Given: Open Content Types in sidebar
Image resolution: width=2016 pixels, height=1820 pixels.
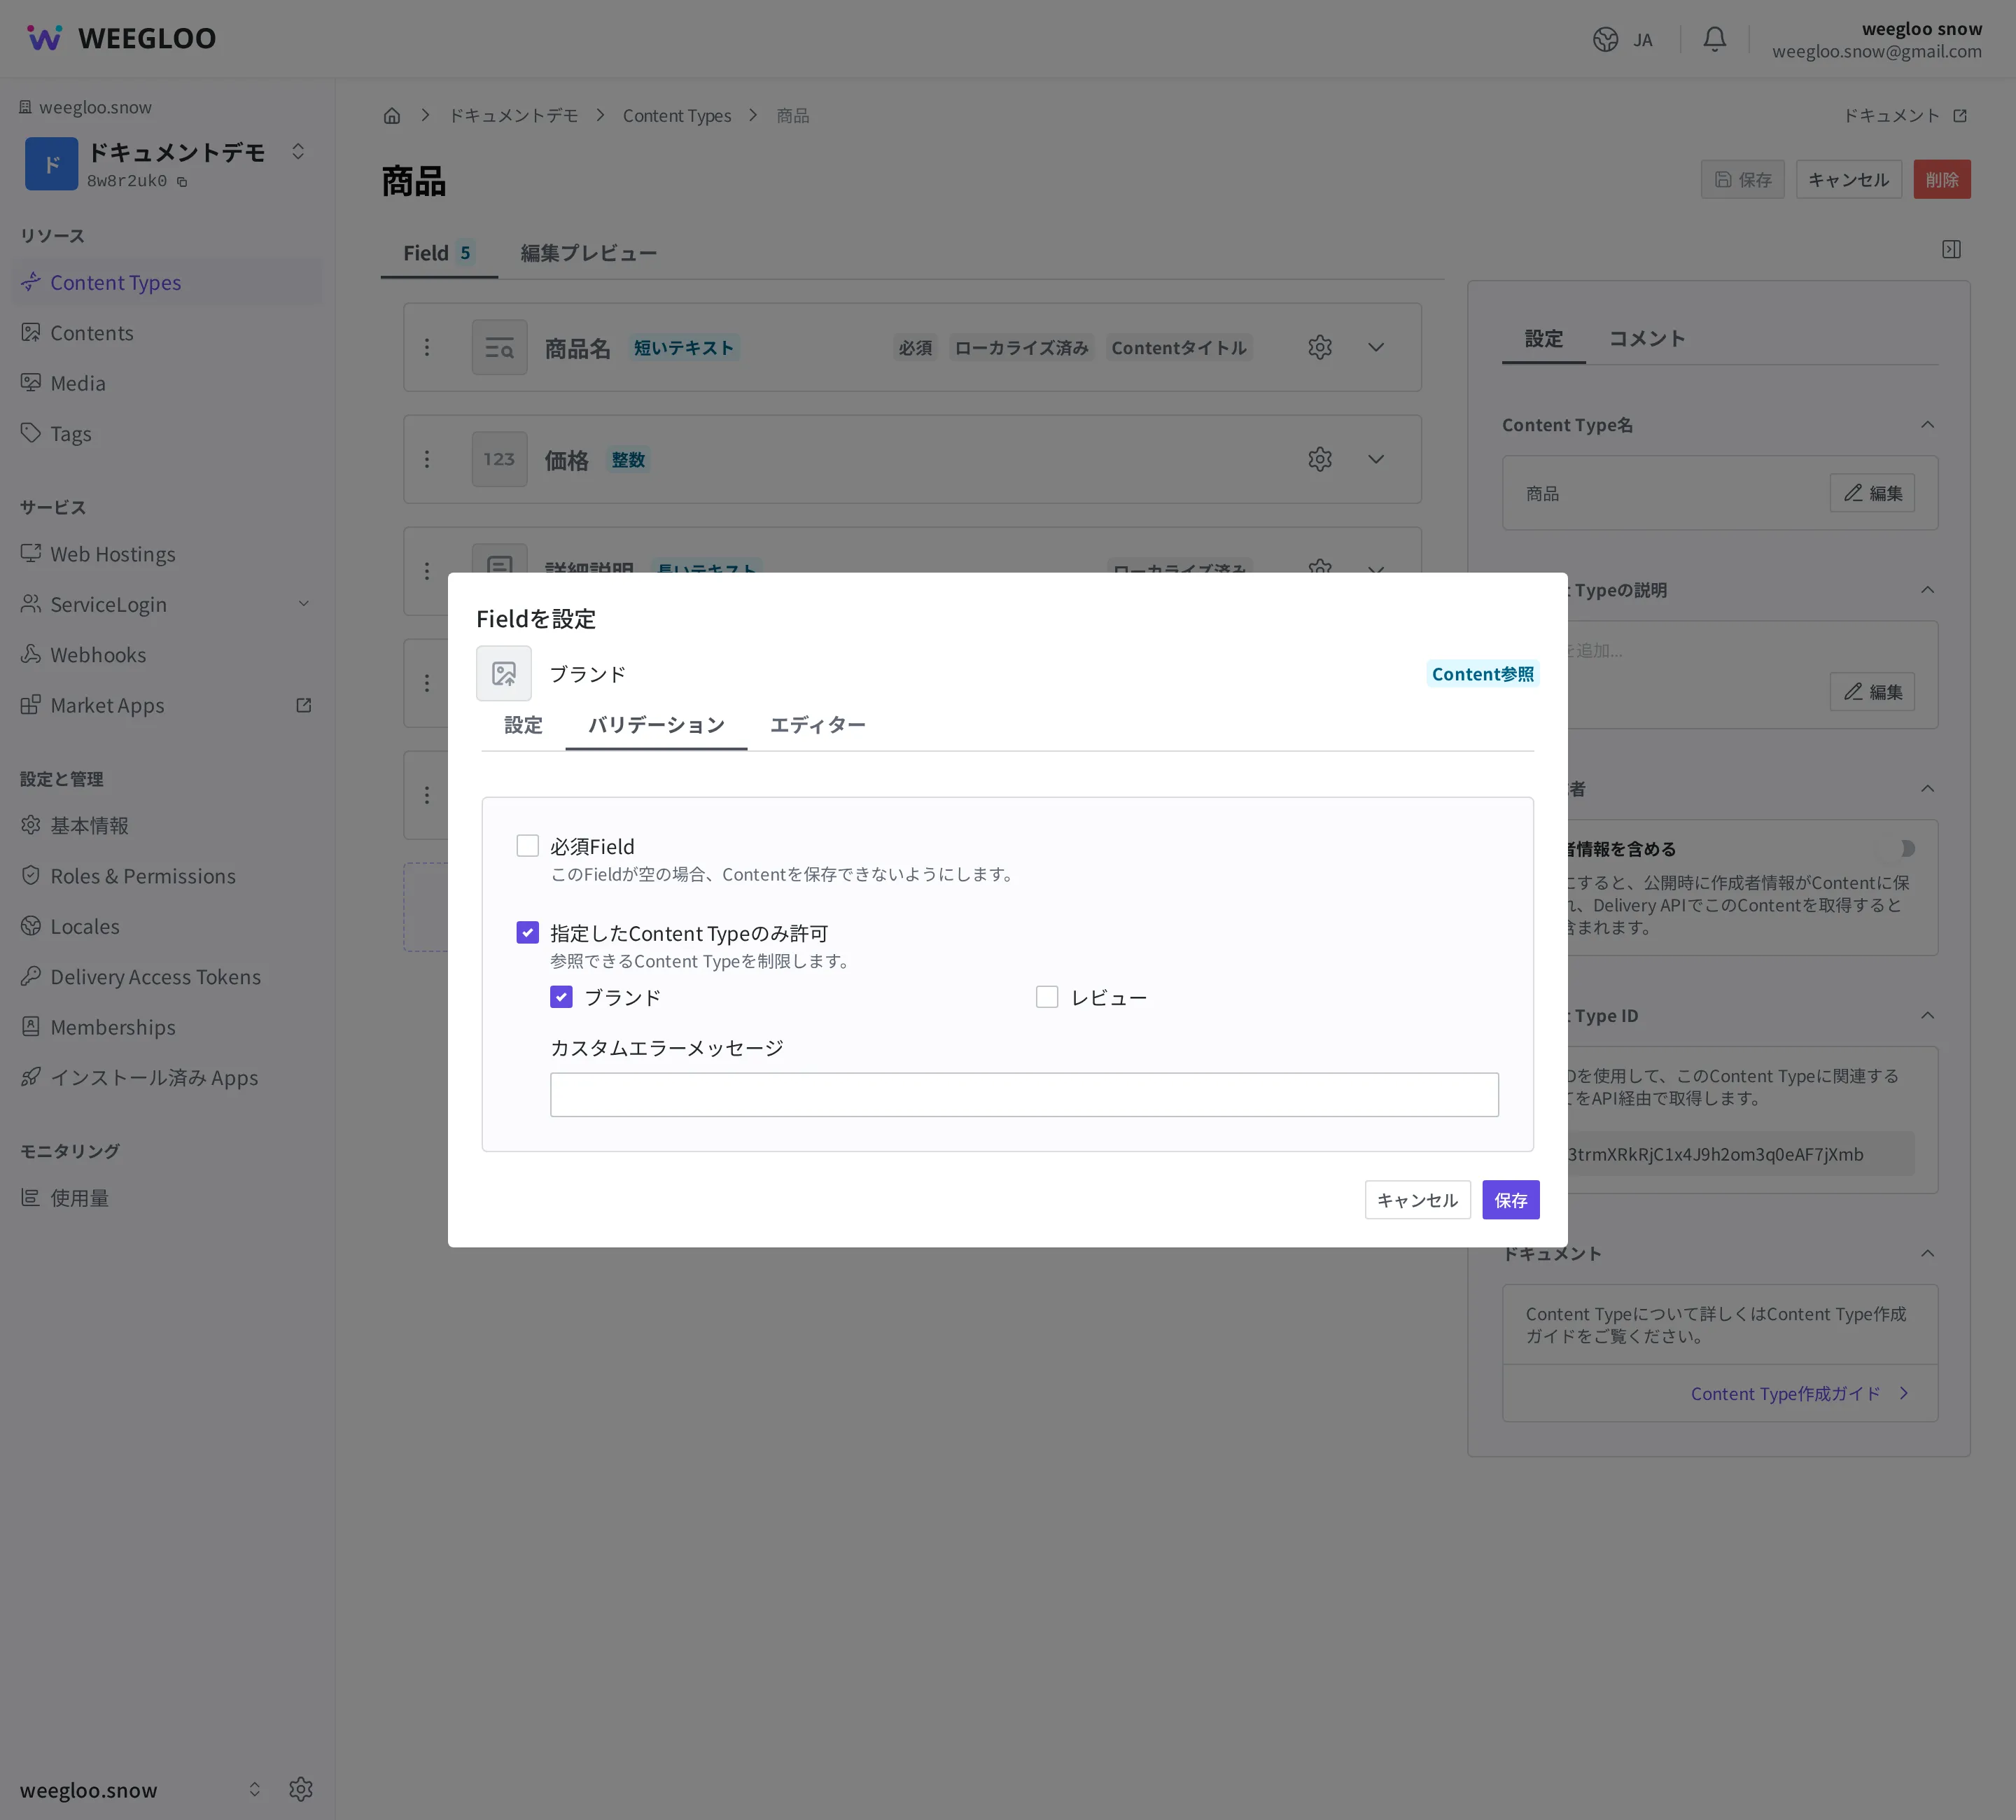Looking at the screenshot, I should pyautogui.click(x=167, y=283).
